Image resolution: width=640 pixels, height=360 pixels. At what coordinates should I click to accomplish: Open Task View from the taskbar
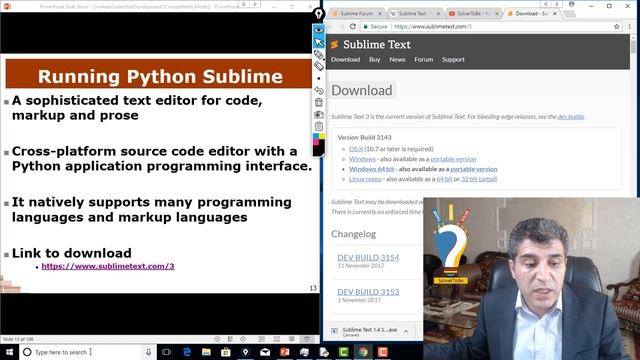[x=166, y=352]
